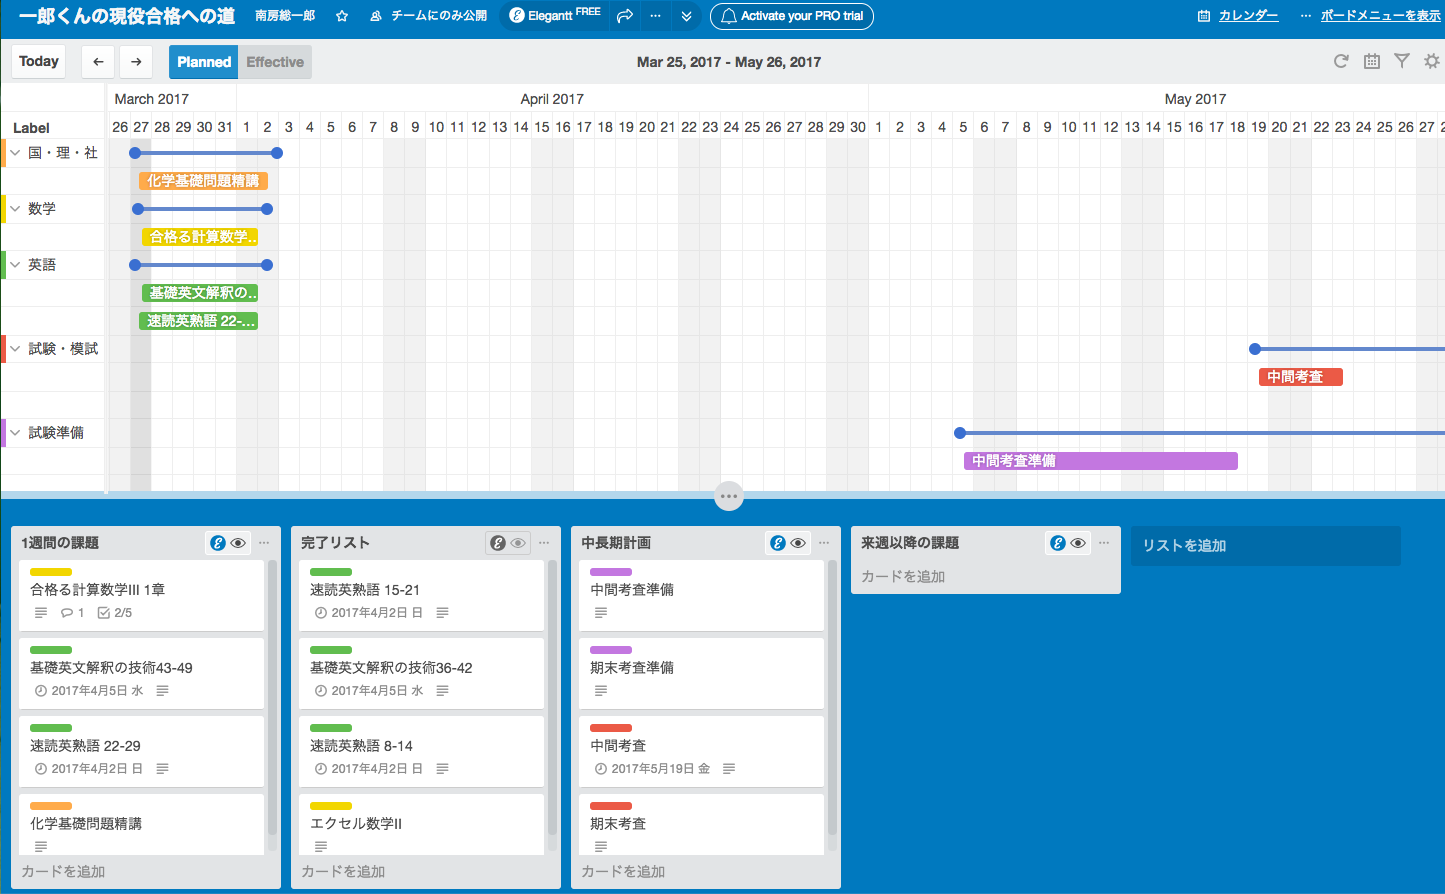Click yellow label on エクセル数学II card
The width and height of the screenshot is (1445, 894).
tap(331, 806)
